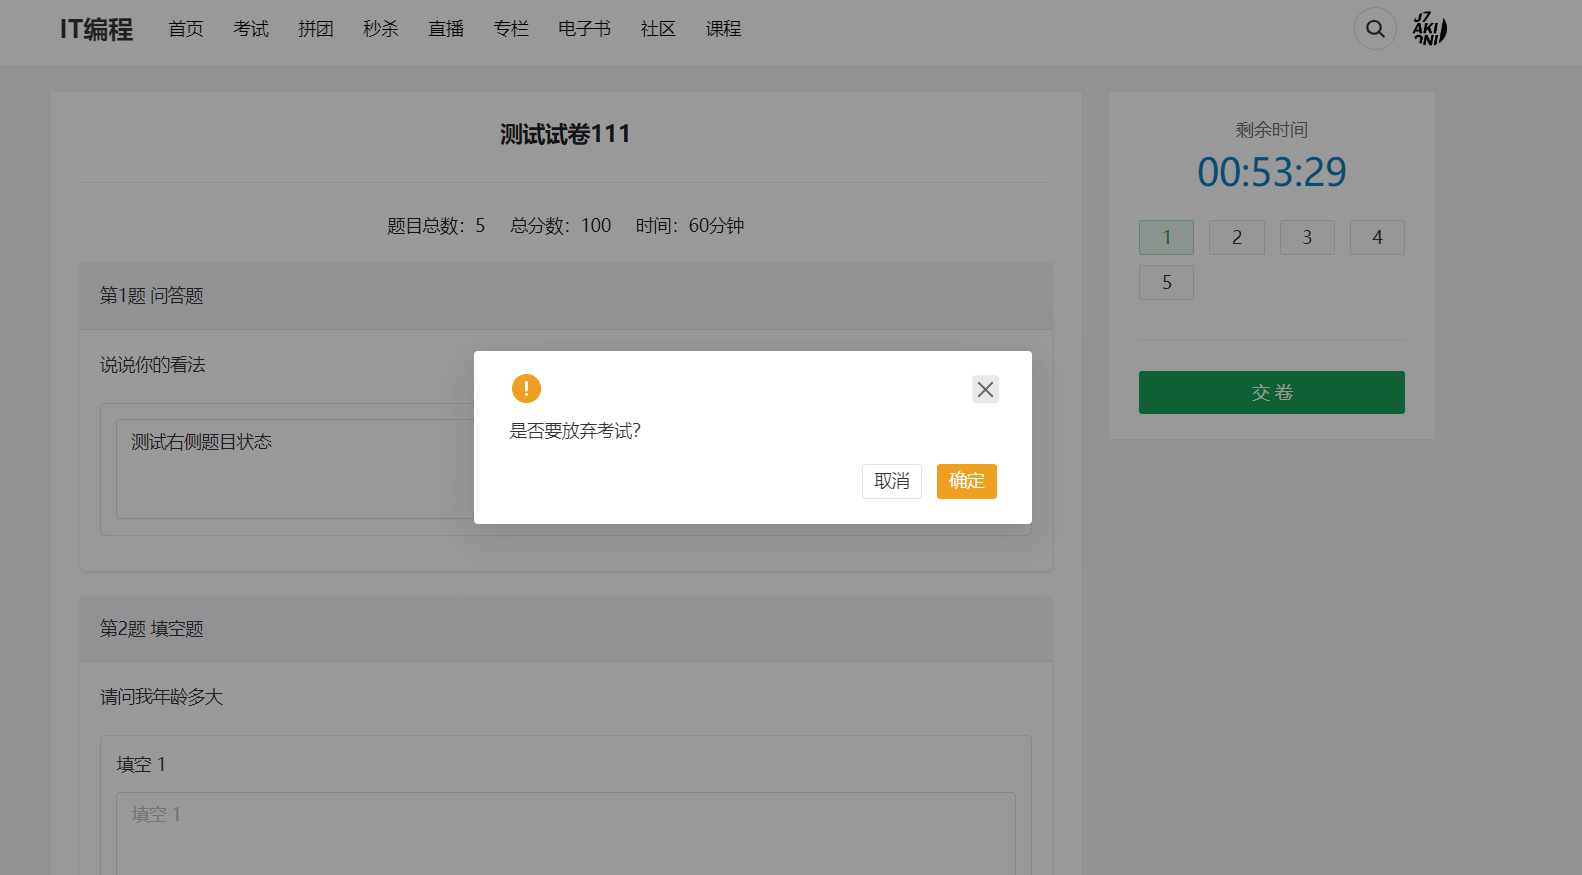
Task: Open 秒杀 in navigation bar
Action: coord(381,29)
